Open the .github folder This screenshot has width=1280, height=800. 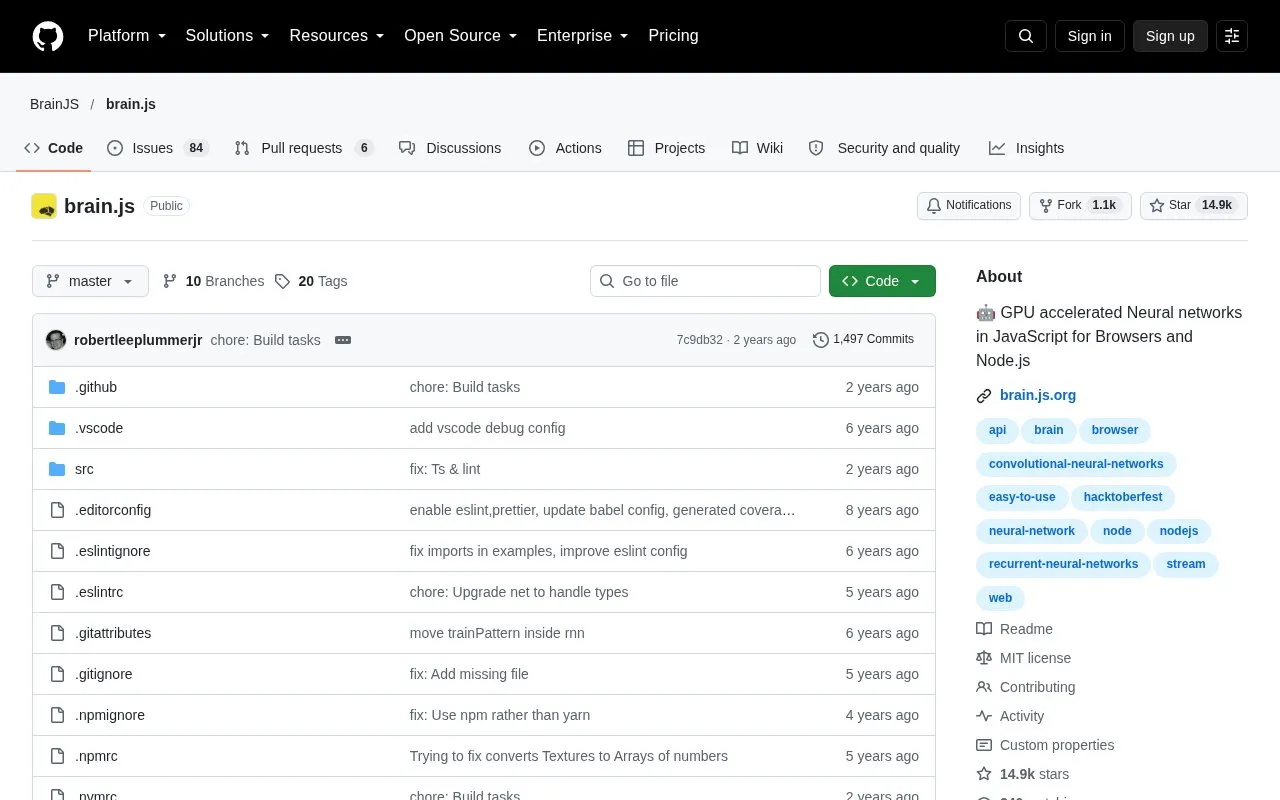[96, 387]
